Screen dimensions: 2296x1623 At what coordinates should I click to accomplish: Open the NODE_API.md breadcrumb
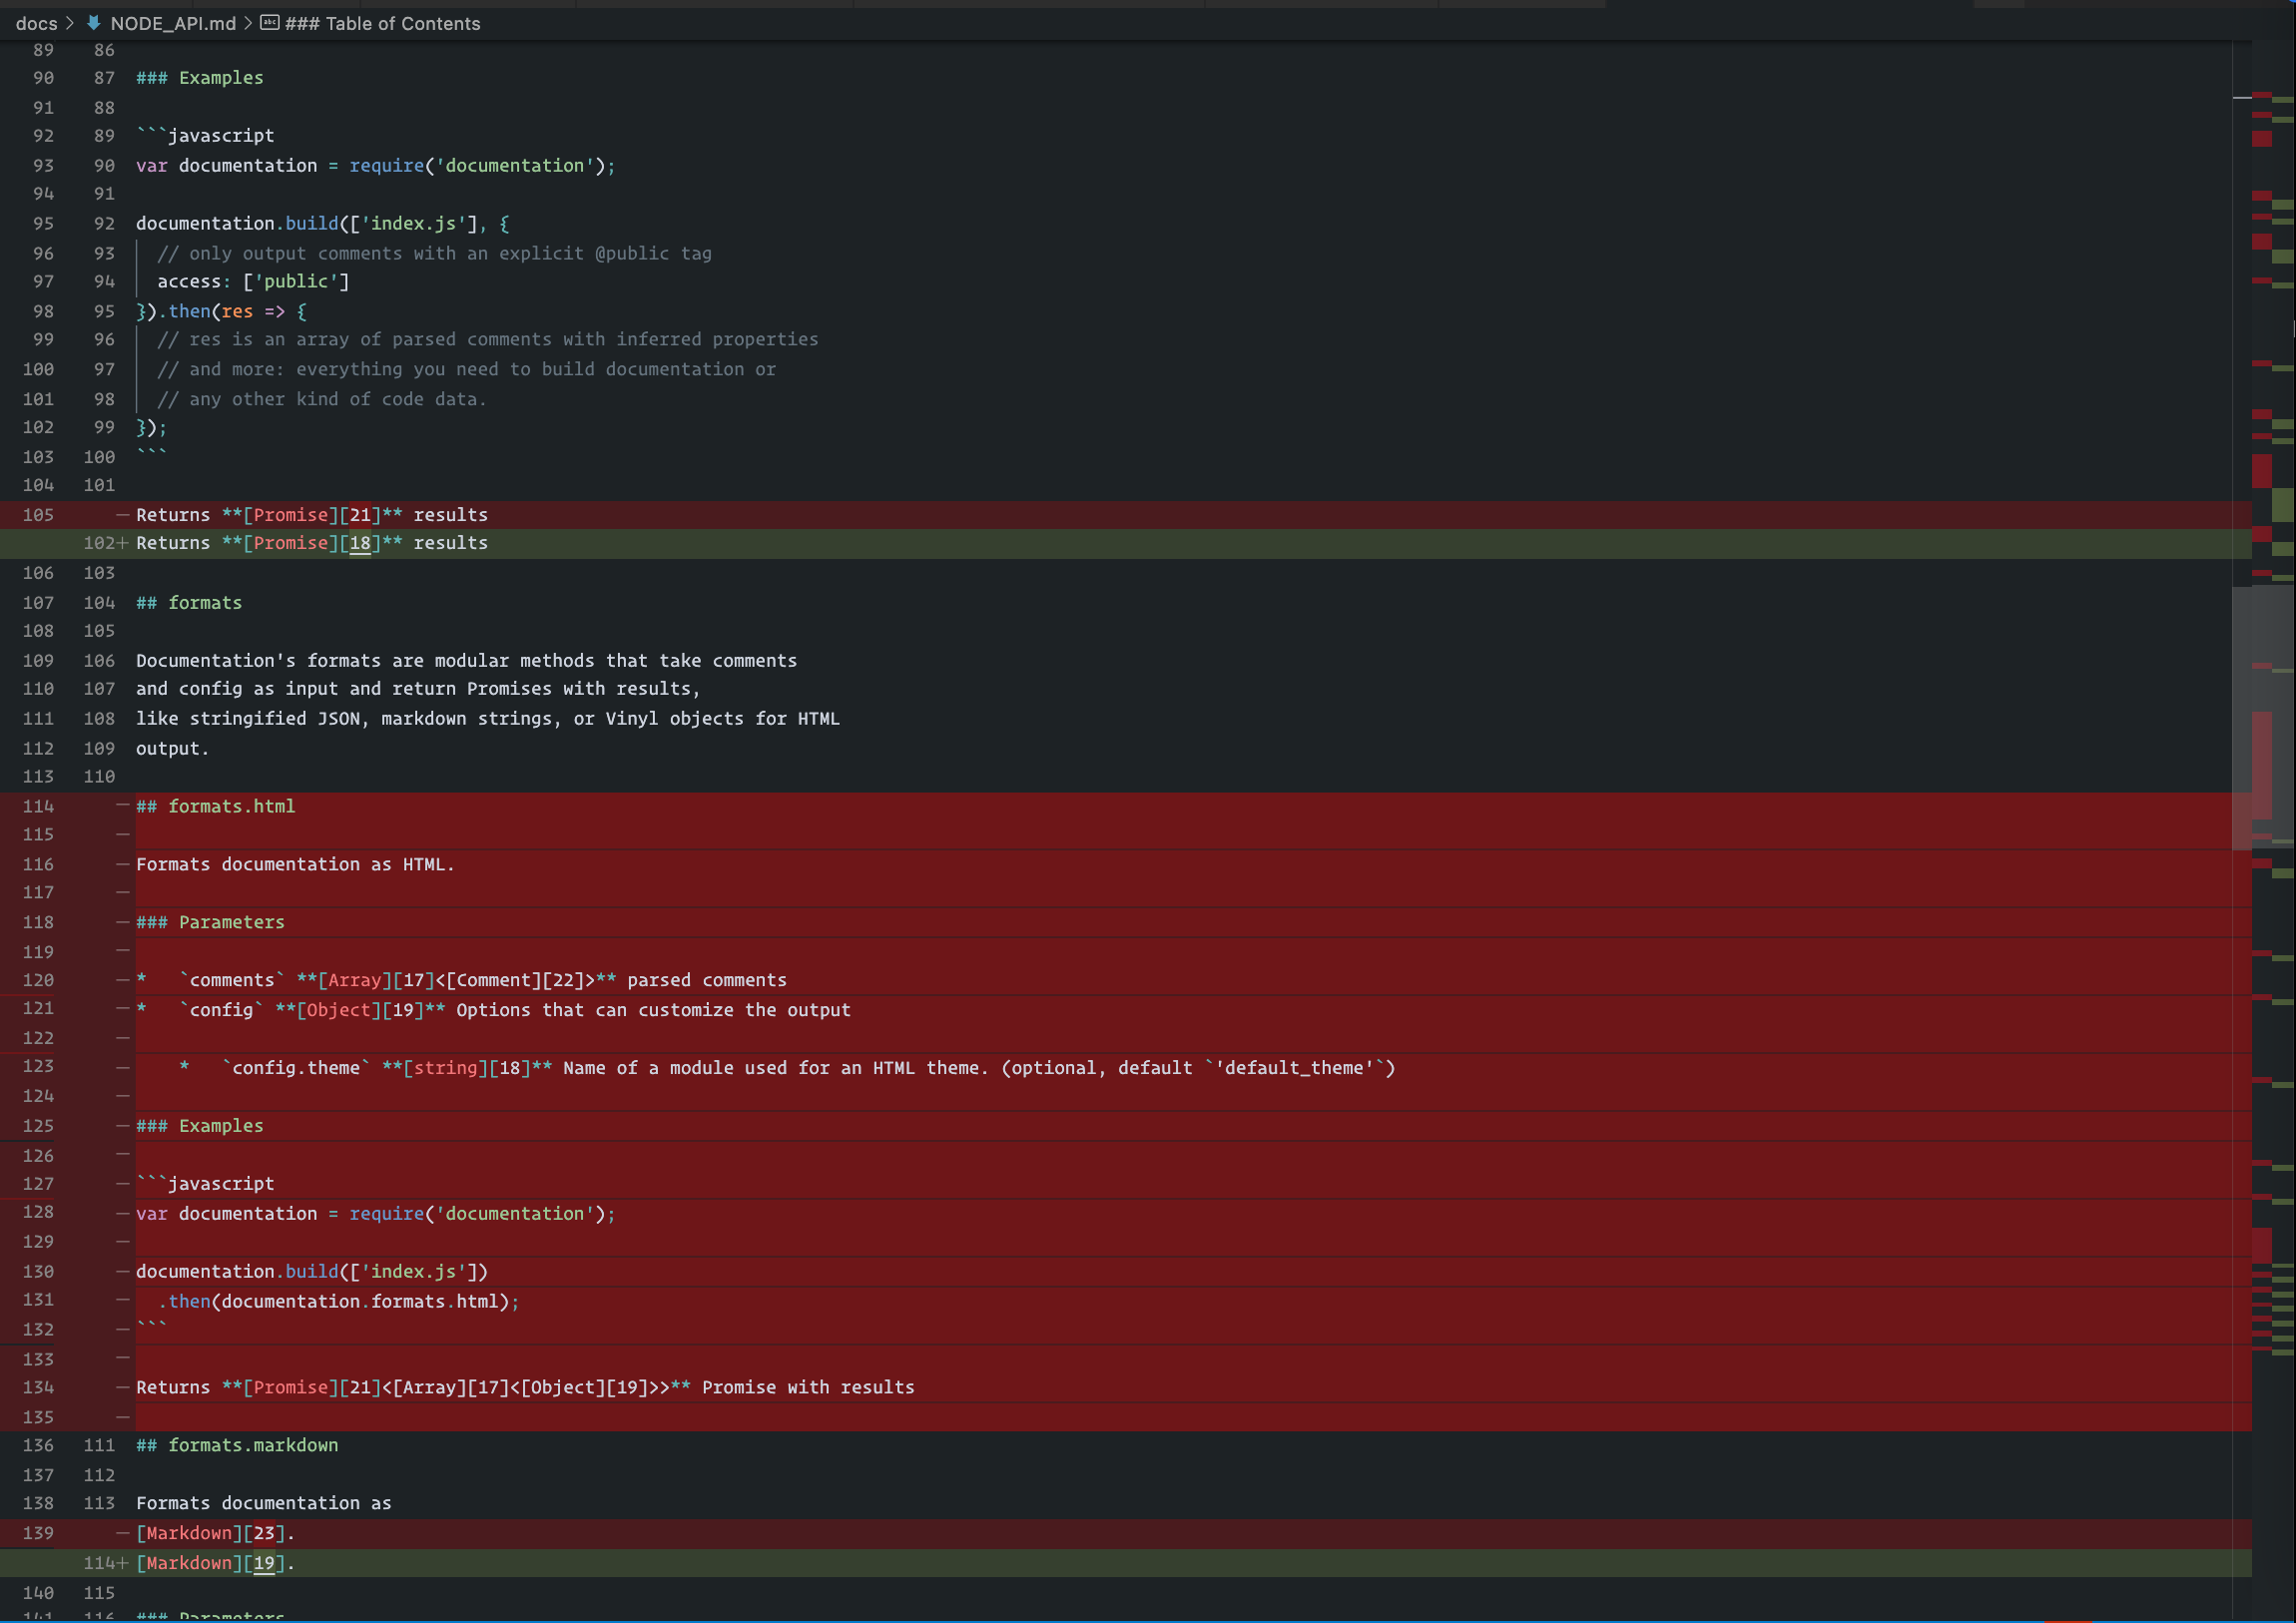[173, 23]
